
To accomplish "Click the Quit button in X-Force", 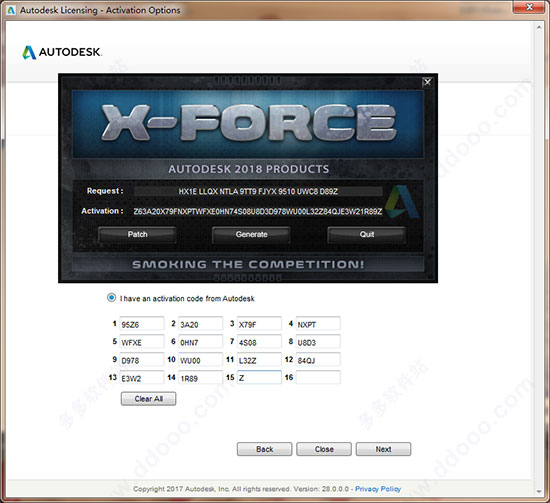I will 367,234.
